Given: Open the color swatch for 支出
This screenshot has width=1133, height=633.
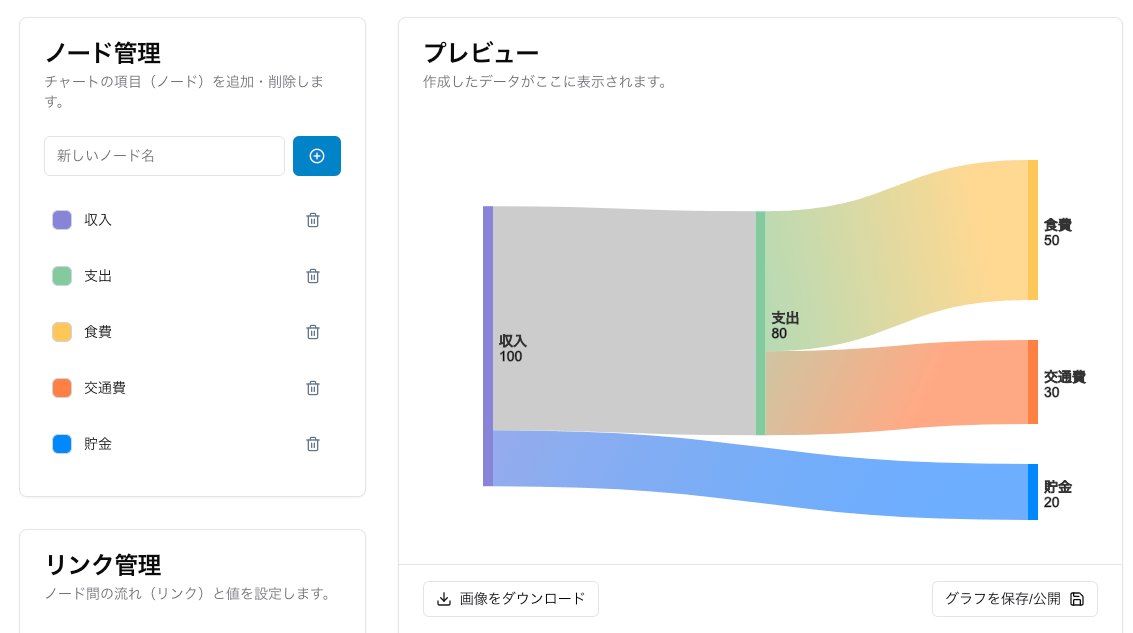Looking at the screenshot, I should click(x=61, y=275).
